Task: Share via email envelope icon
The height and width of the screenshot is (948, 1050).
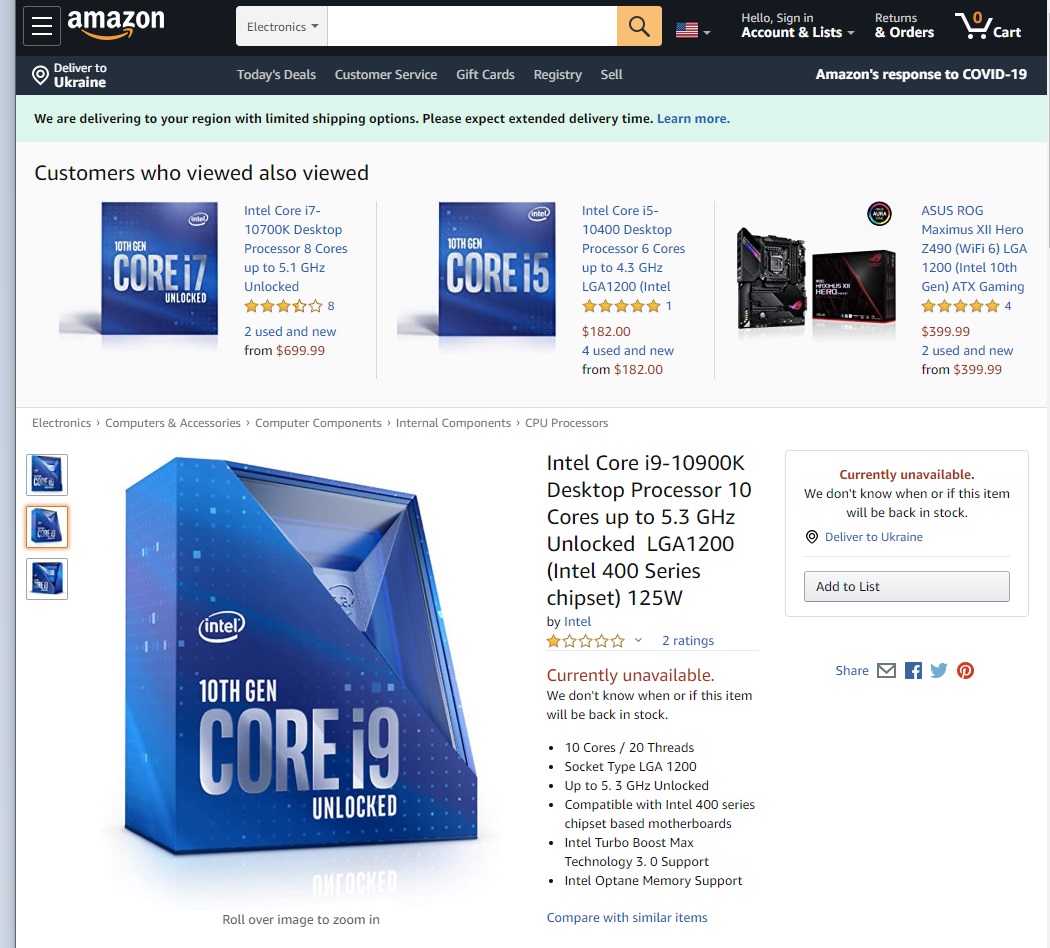Action: coord(886,670)
